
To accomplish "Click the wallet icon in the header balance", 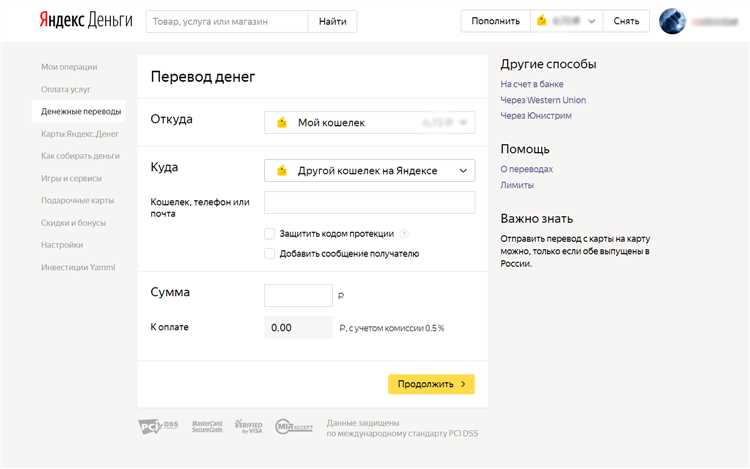I will (542, 21).
